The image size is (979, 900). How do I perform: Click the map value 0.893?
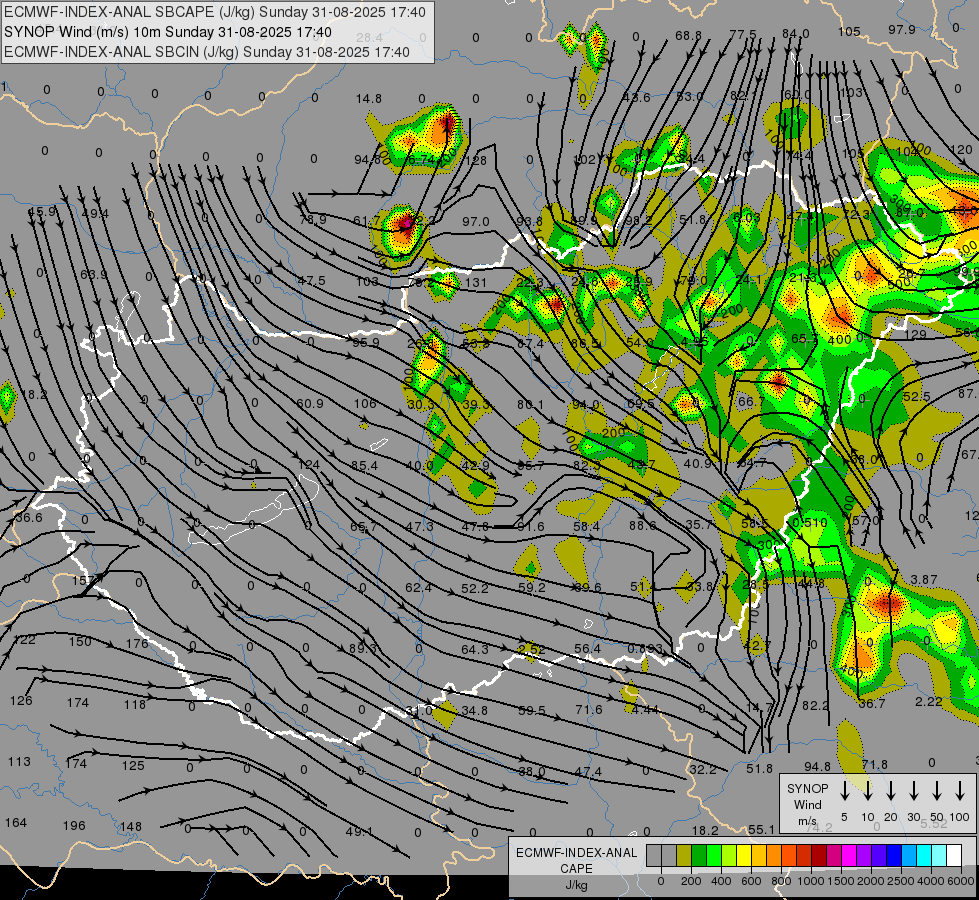pos(645,649)
